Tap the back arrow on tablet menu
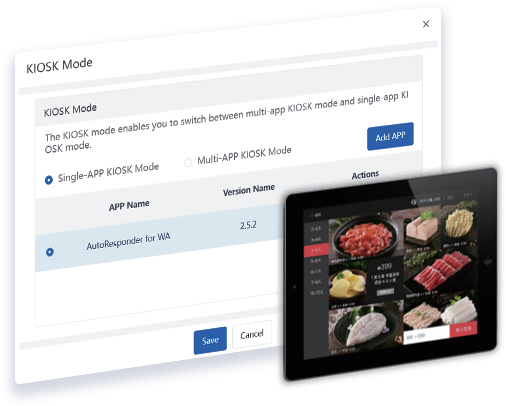The image size is (506, 406). click(x=312, y=215)
